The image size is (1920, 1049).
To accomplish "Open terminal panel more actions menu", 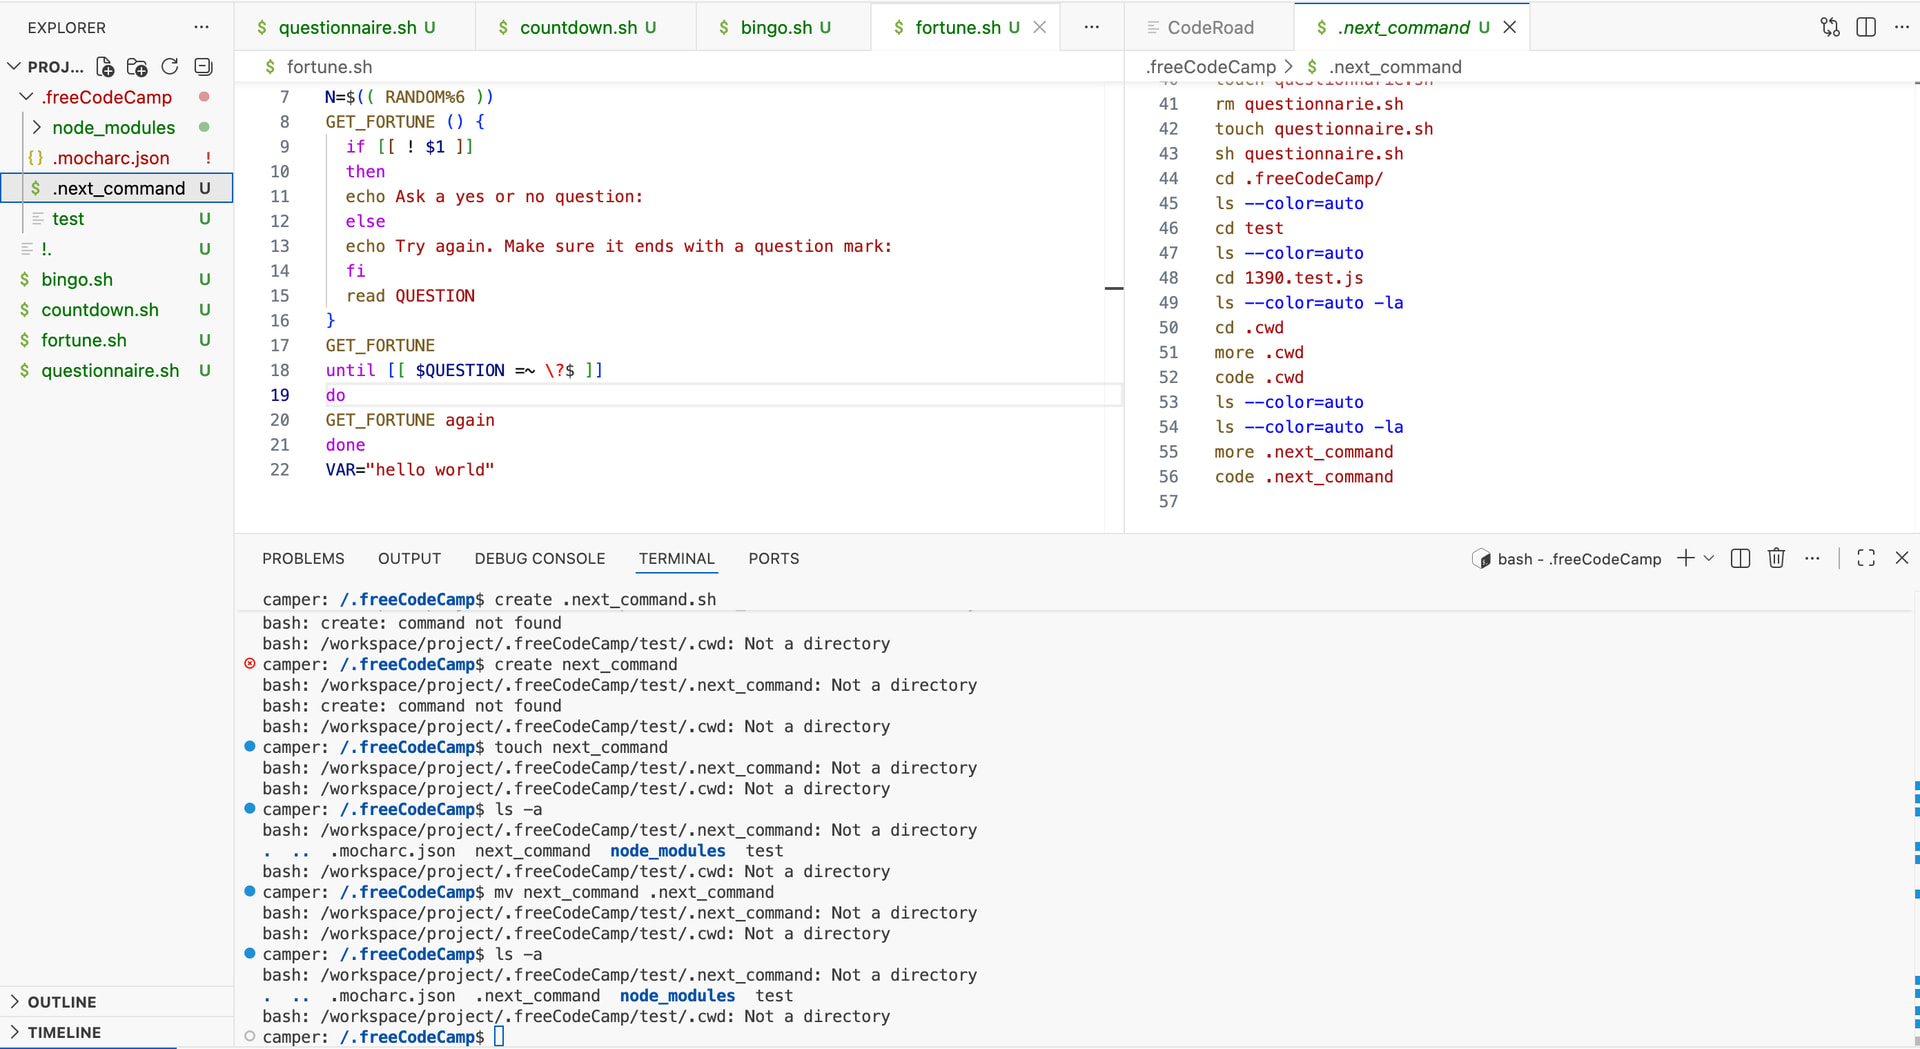I will coord(1812,558).
